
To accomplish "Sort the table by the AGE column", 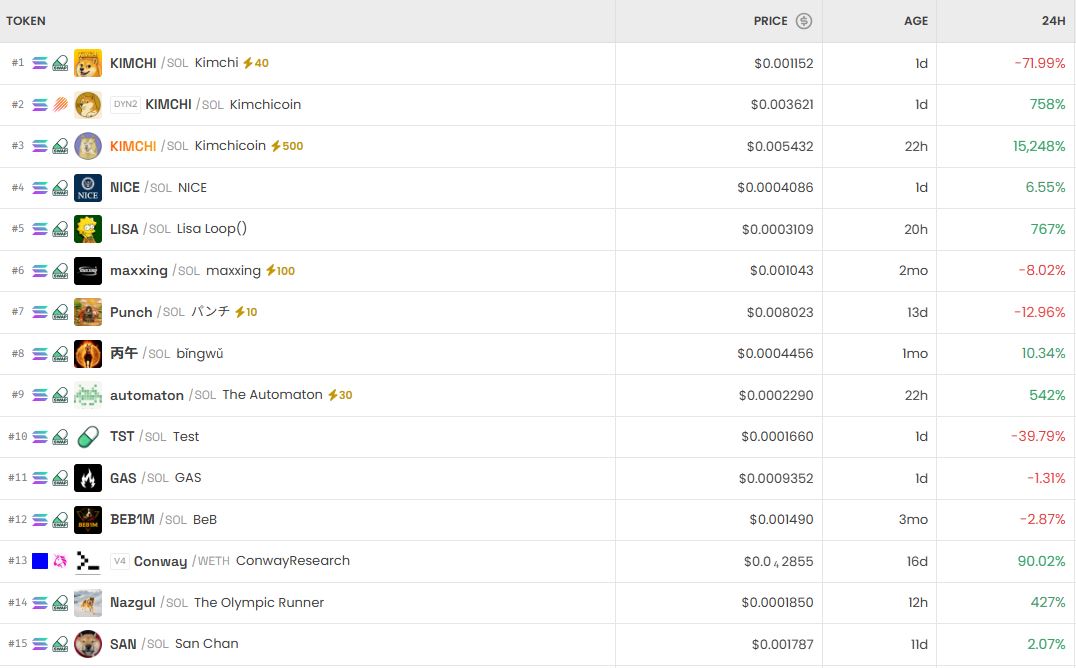I will coord(914,21).
